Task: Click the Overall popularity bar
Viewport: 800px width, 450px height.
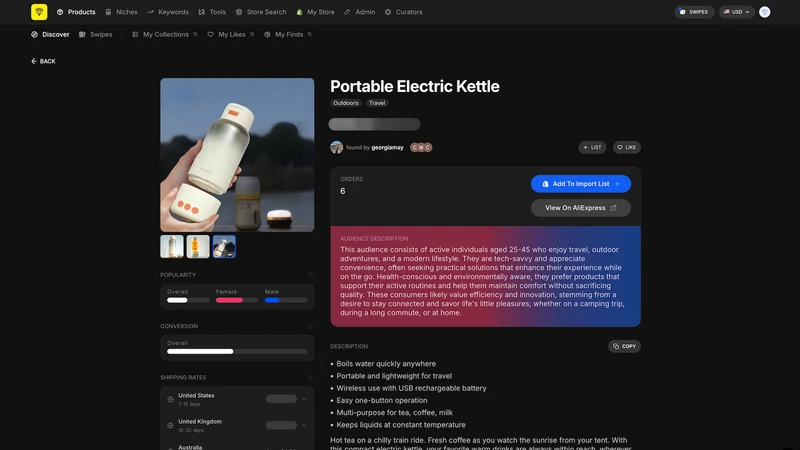Action: point(188,300)
